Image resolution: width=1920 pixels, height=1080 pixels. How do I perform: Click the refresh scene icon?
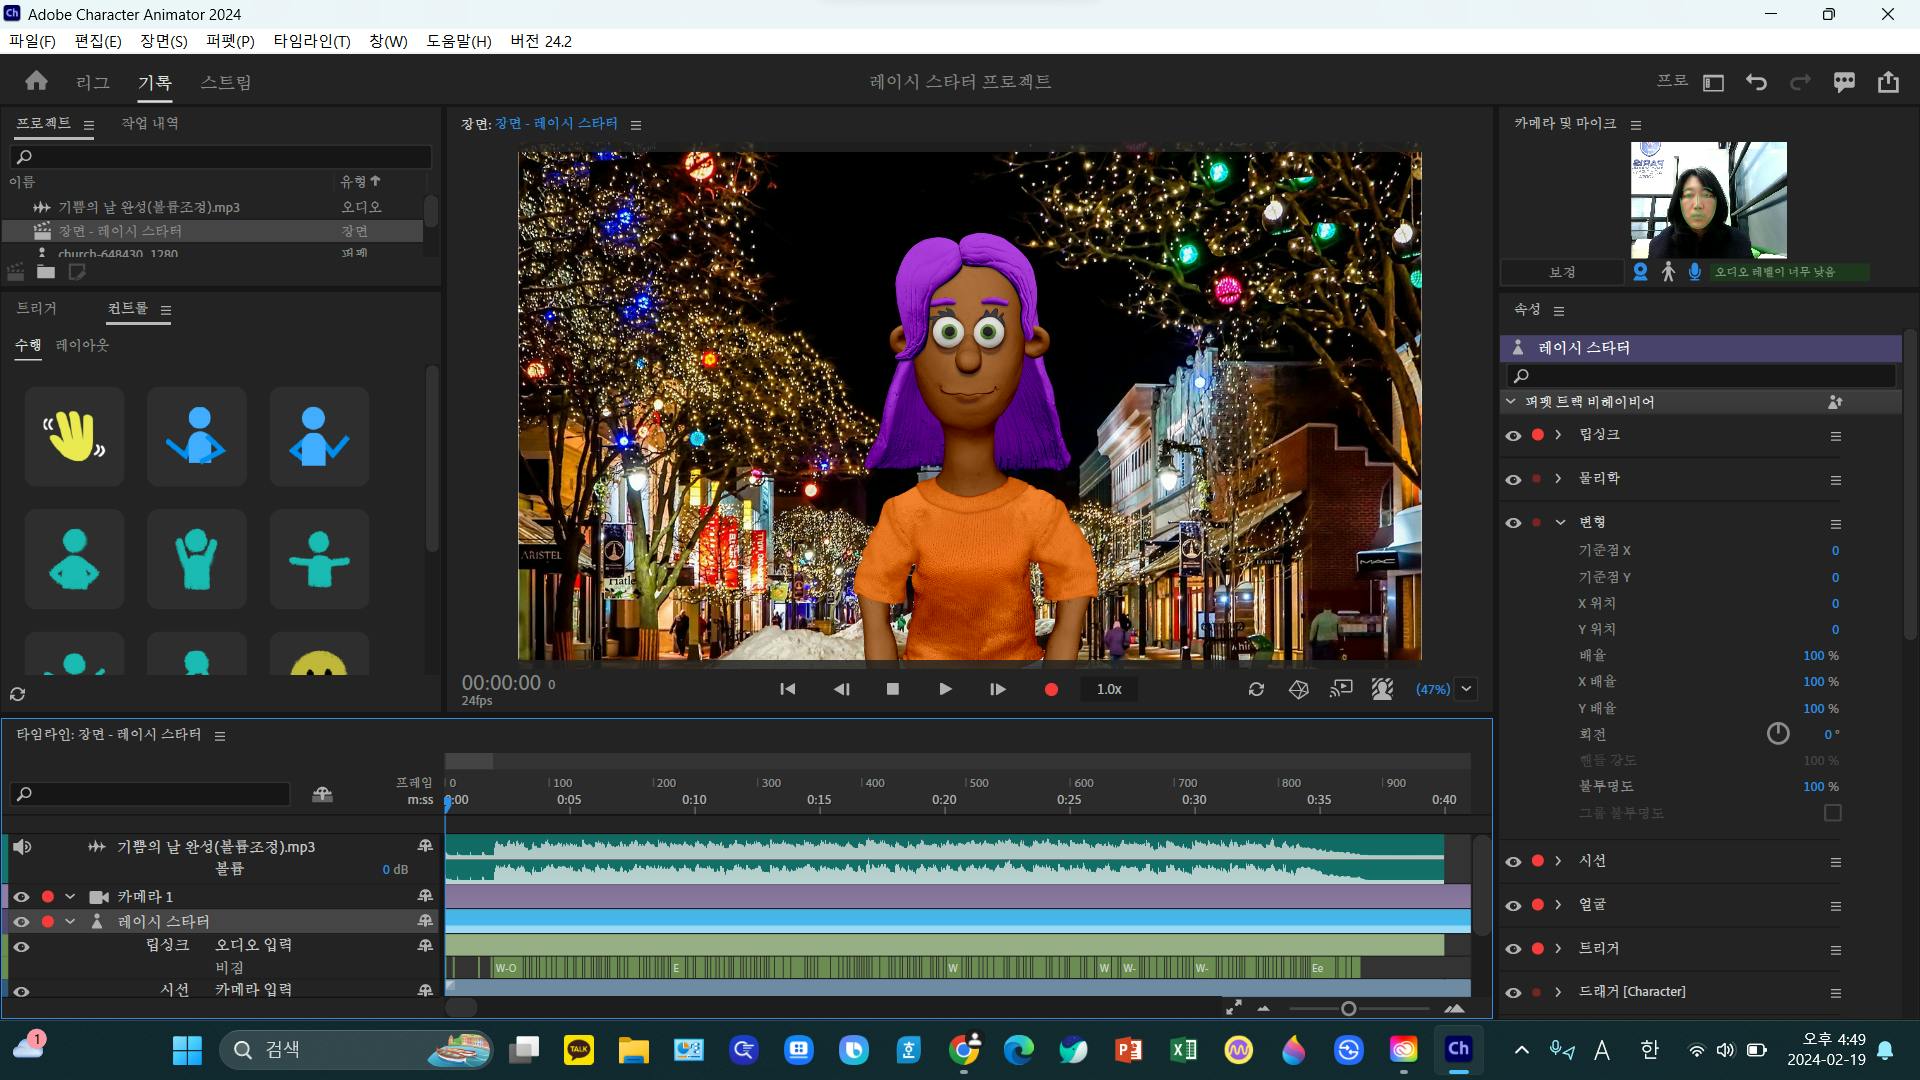pyautogui.click(x=1256, y=689)
